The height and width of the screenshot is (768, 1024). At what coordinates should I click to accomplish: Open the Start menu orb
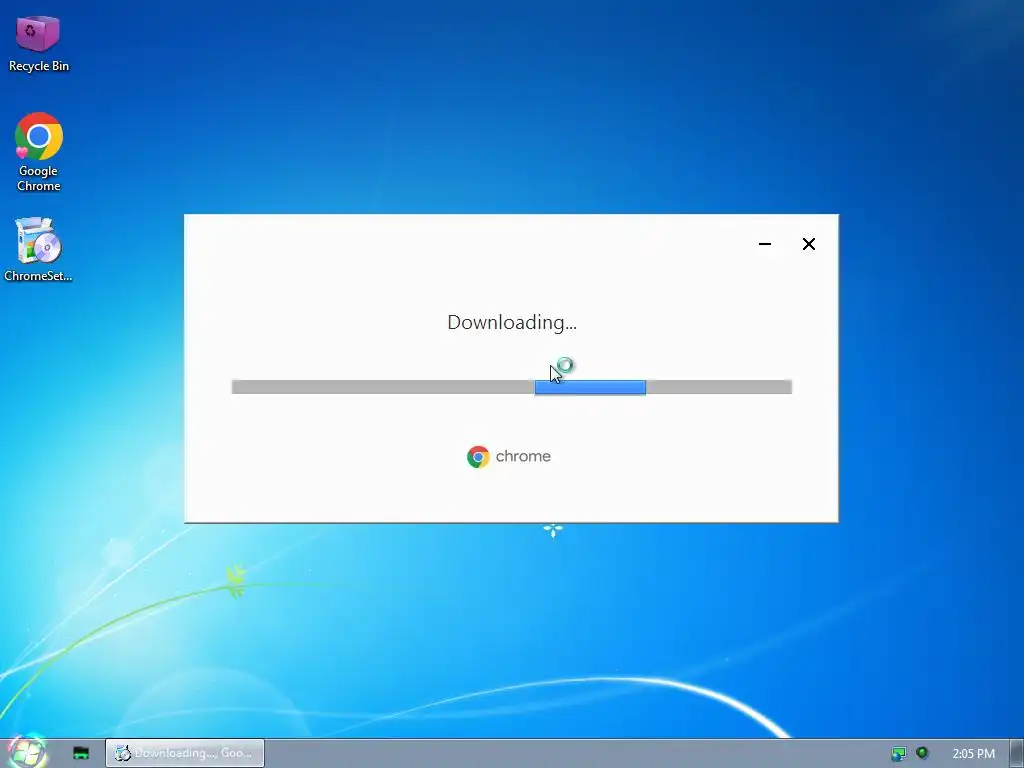click(x=25, y=752)
